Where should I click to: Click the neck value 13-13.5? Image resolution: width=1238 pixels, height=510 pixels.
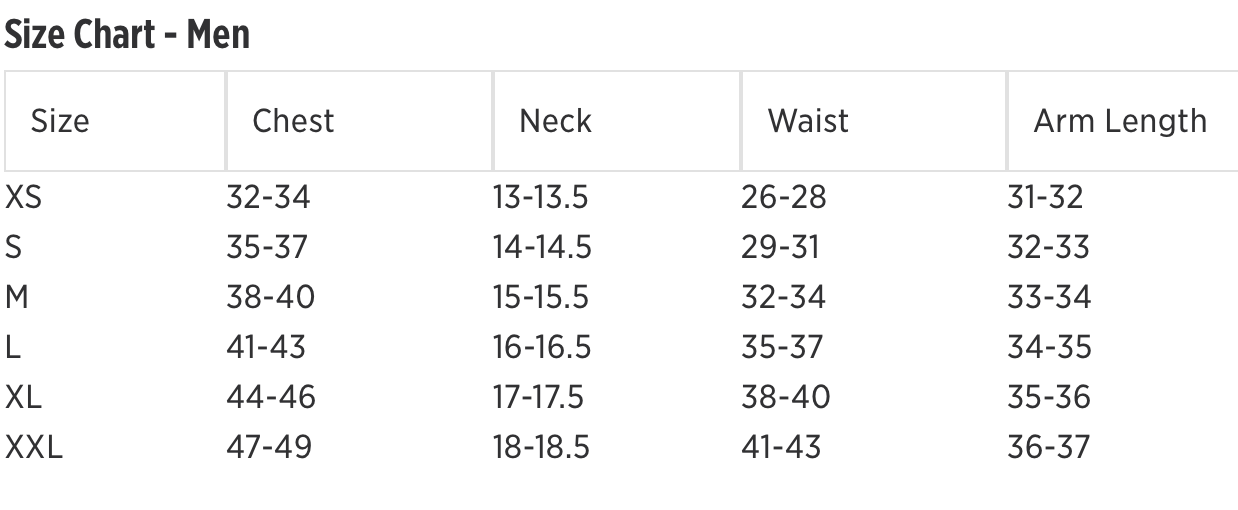(x=540, y=197)
